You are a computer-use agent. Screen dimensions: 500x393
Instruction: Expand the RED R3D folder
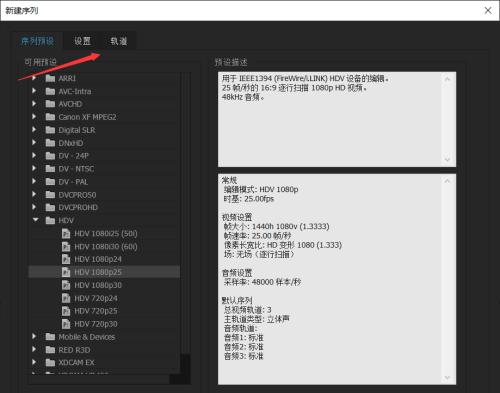pyautogui.click(x=34, y=349)
